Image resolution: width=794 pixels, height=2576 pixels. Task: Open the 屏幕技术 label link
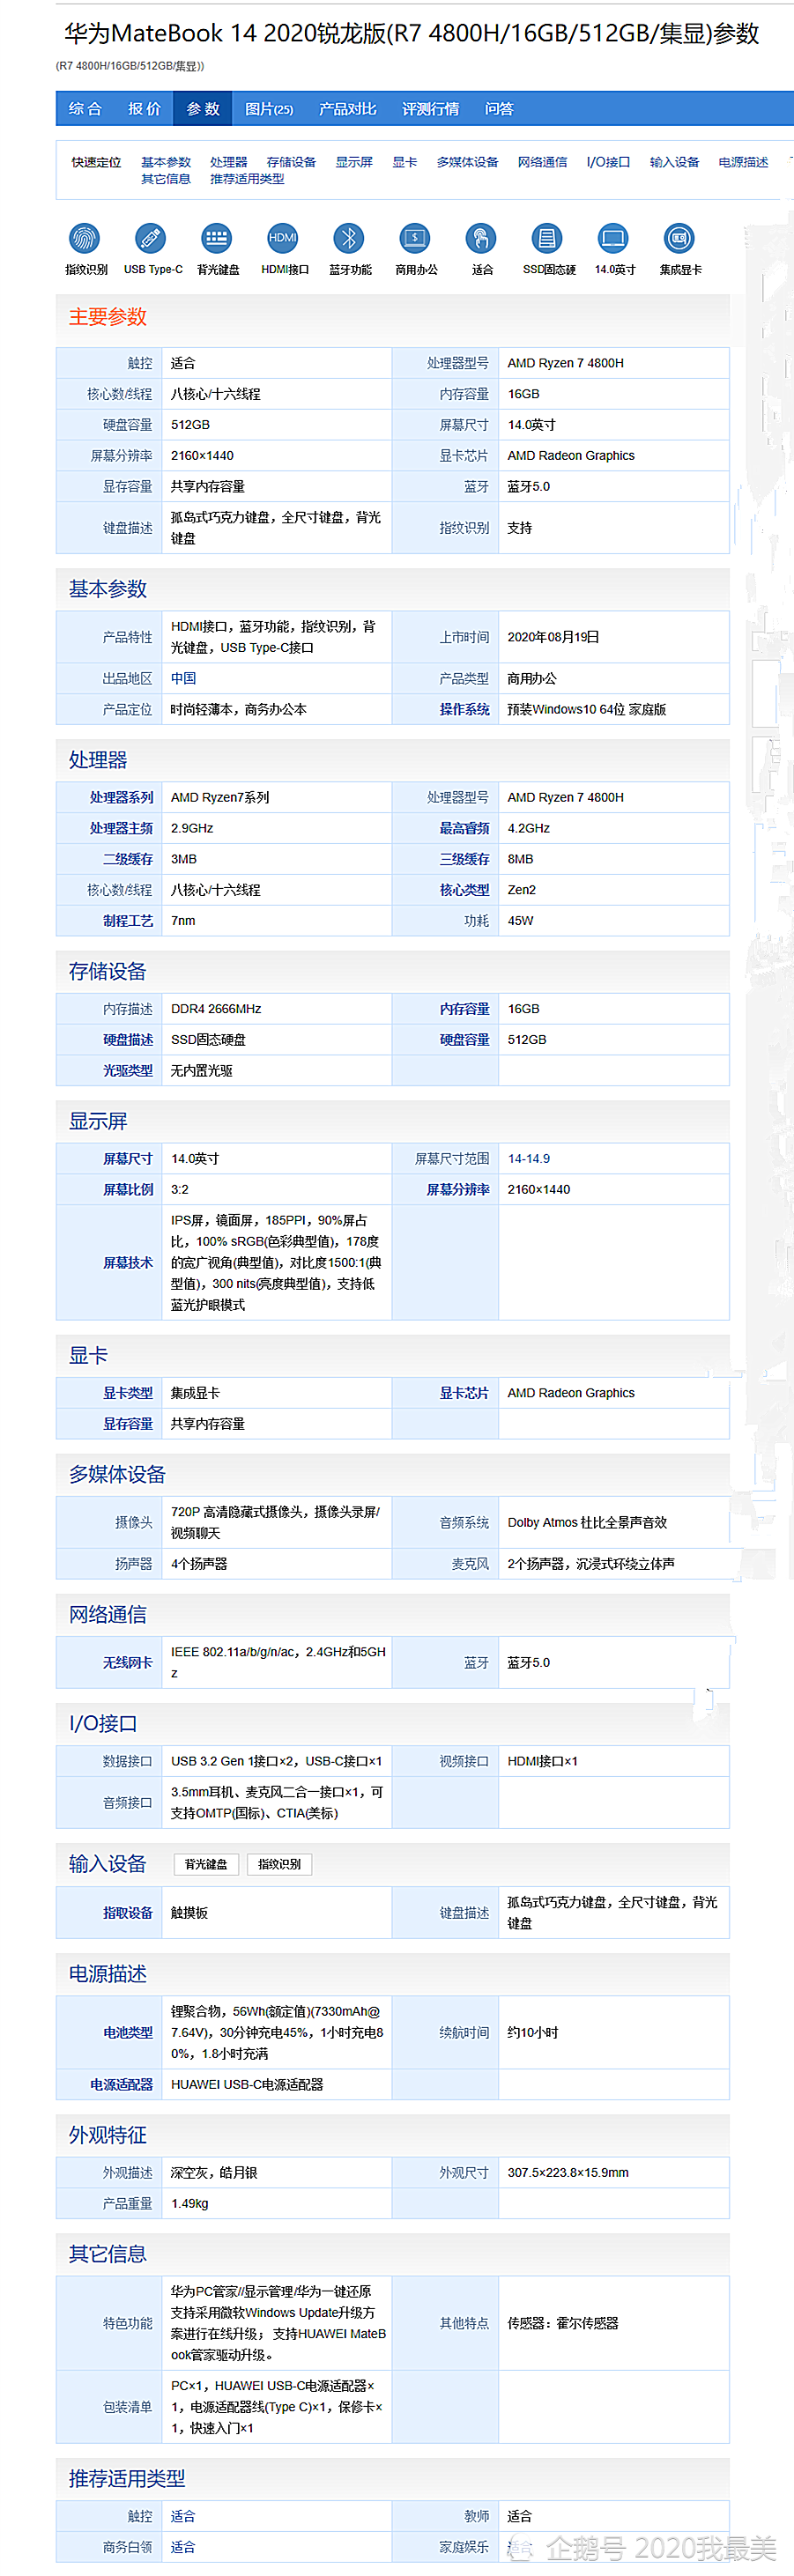[x=128, y=1263]
